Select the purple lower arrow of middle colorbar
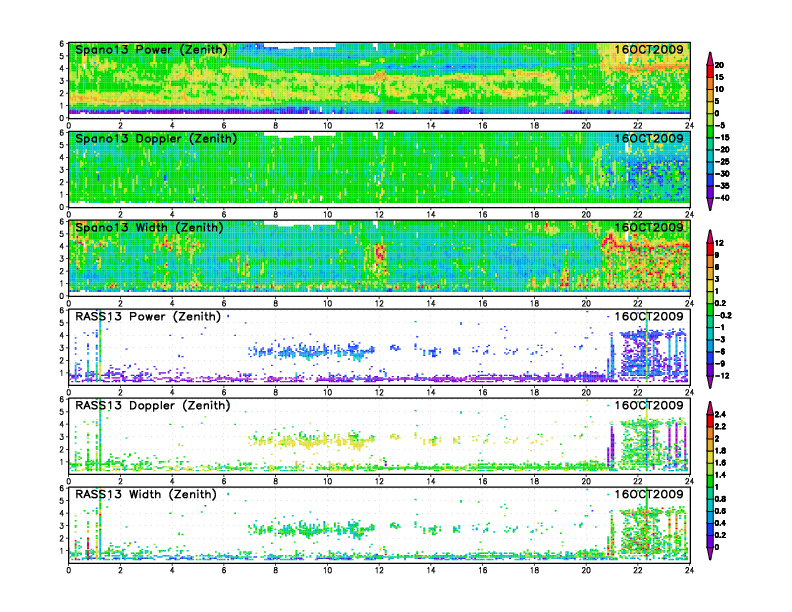 710,382
